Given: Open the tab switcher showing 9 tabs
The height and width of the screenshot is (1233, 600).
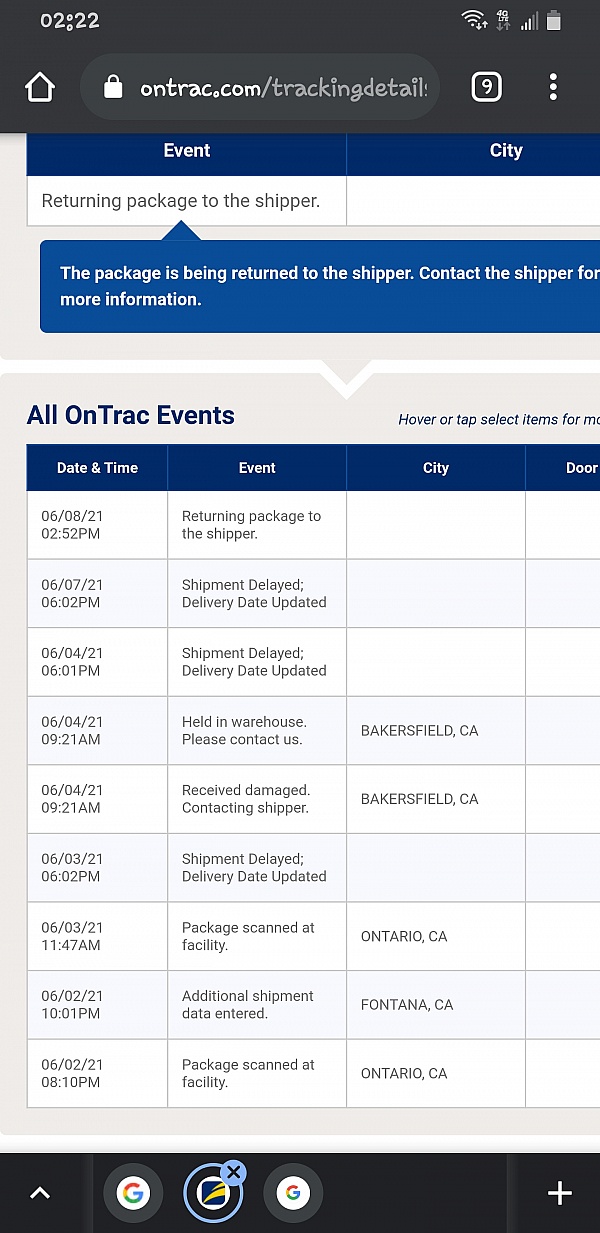Looking at the screenshot, I should tap(486, 87).
